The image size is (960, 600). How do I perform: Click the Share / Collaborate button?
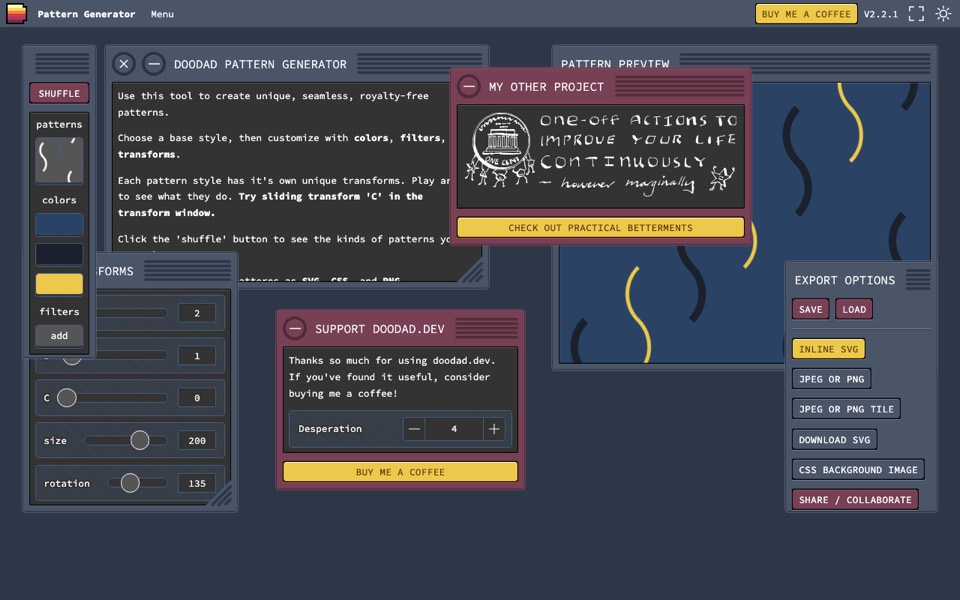[x=855, y=500]
